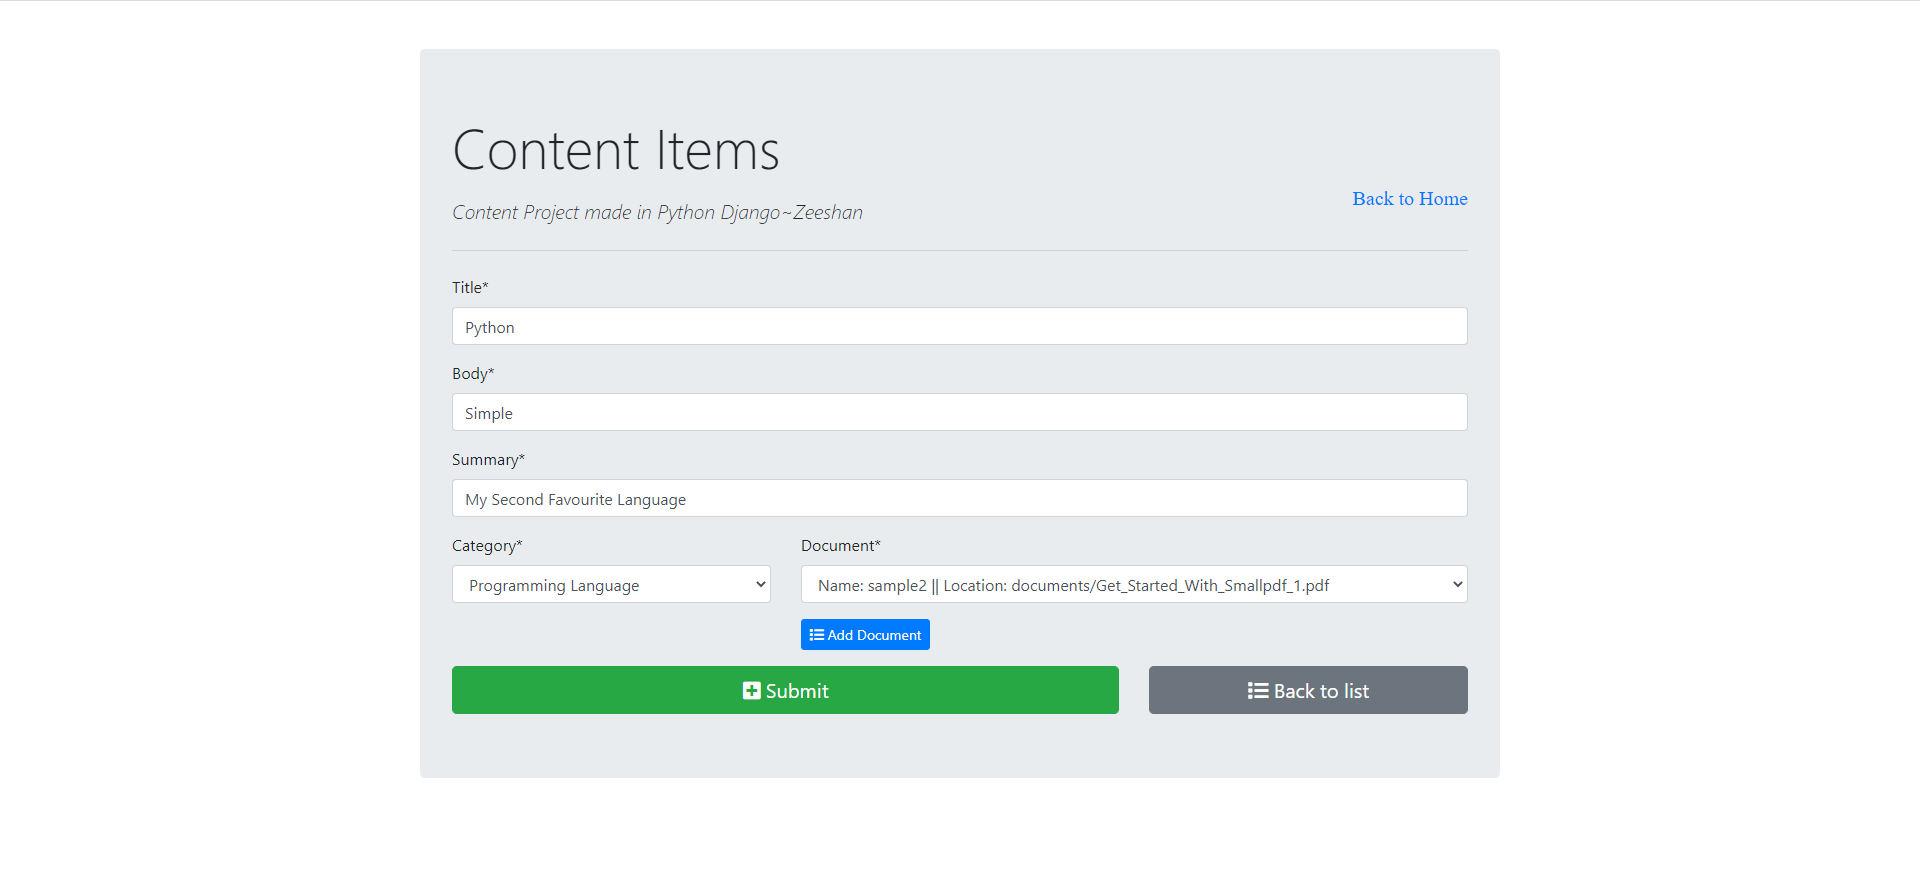1920x878 pixels.
Task: Open the Category dropdown showing Programming Language
Action: tap(611, 584)
